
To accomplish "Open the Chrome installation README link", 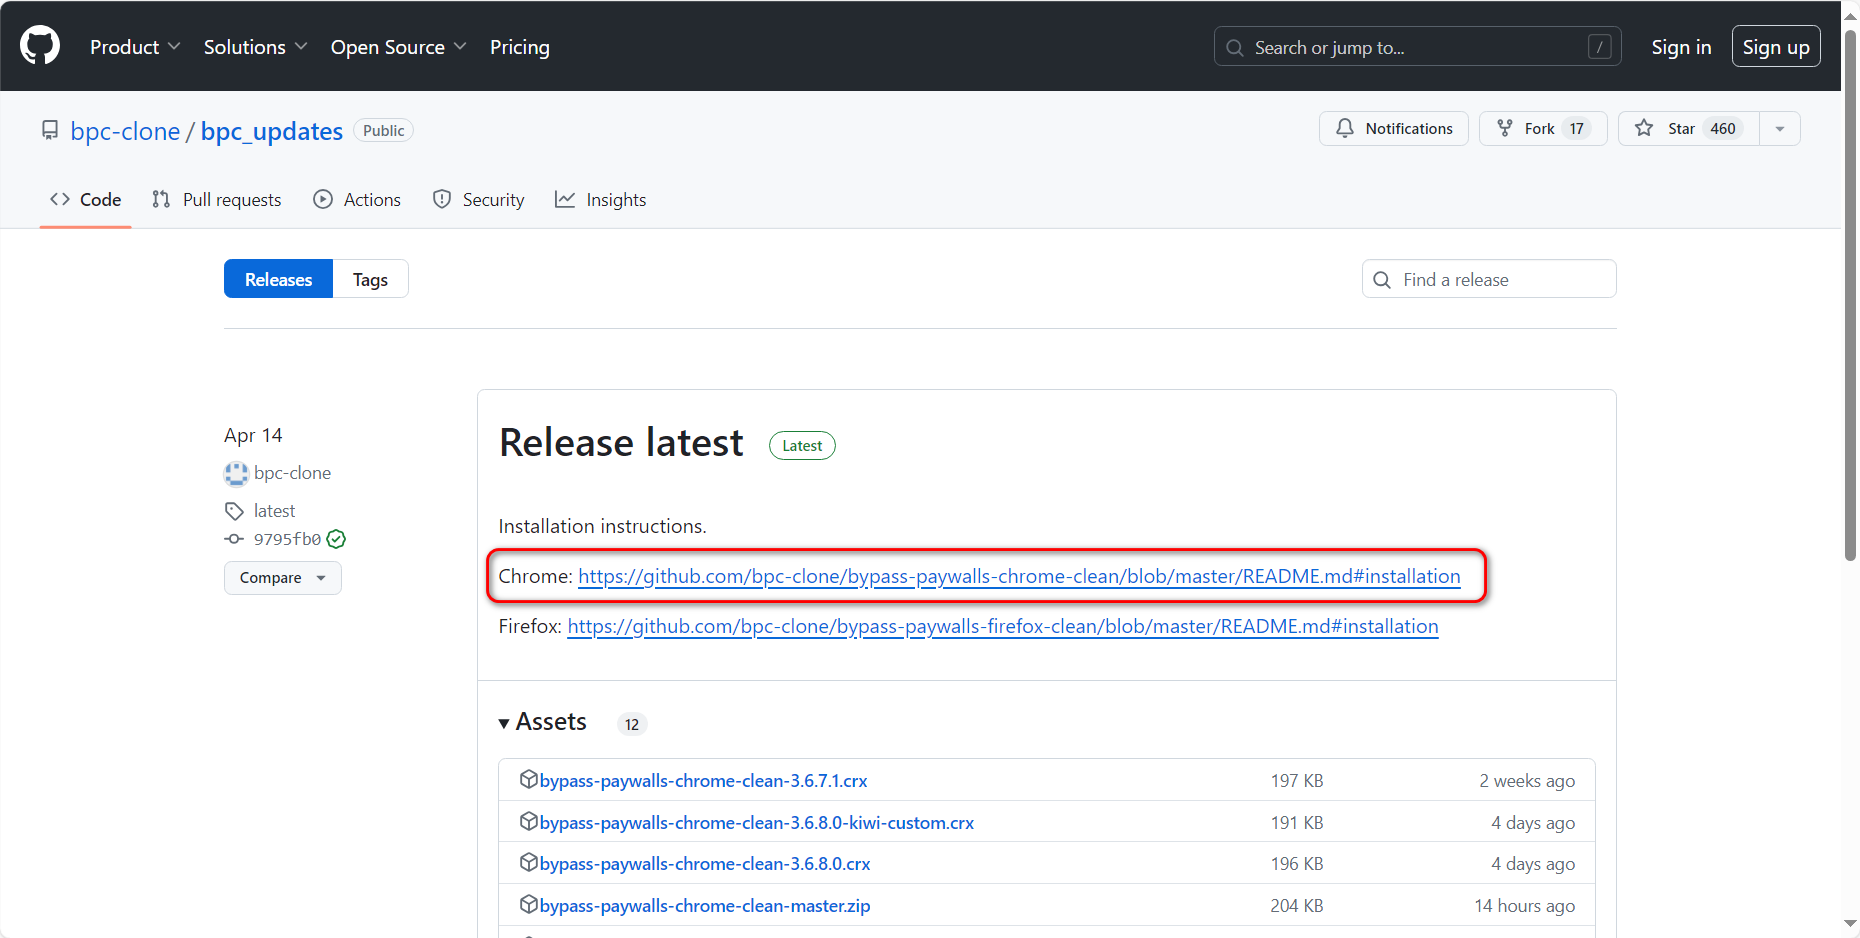I will click(x=1019, y=576).
